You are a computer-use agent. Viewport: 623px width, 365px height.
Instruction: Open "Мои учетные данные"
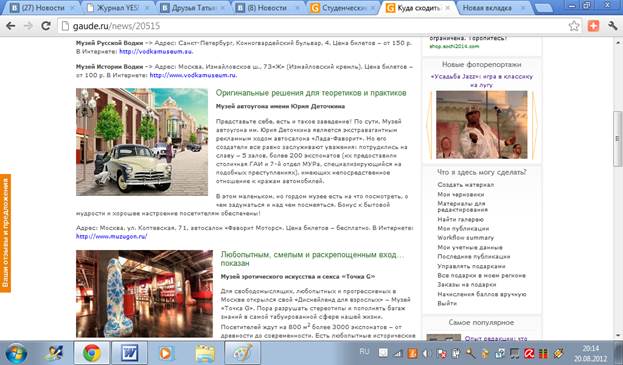pos(470,247)
